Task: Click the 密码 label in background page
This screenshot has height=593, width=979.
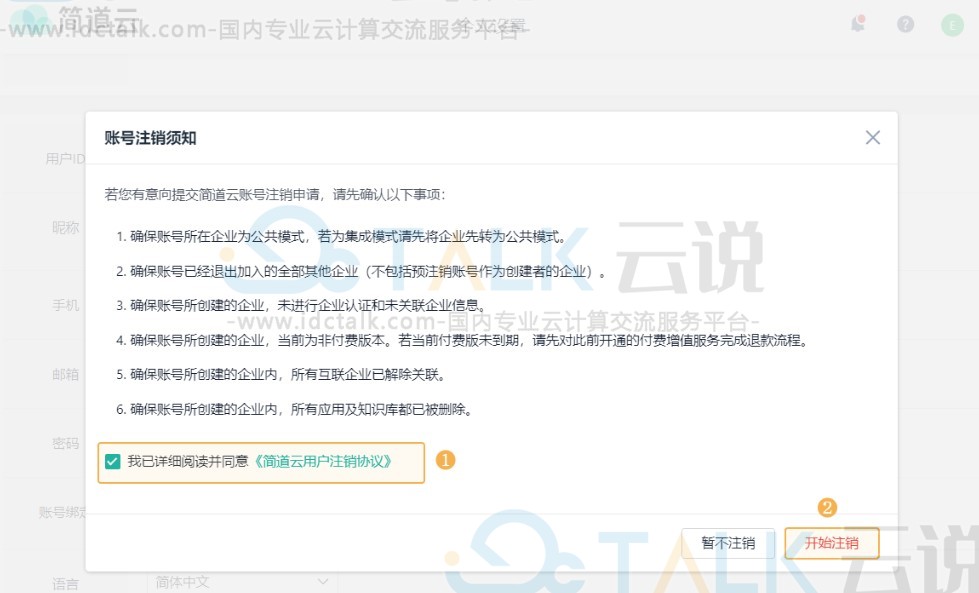Action: tap(66, 444)
